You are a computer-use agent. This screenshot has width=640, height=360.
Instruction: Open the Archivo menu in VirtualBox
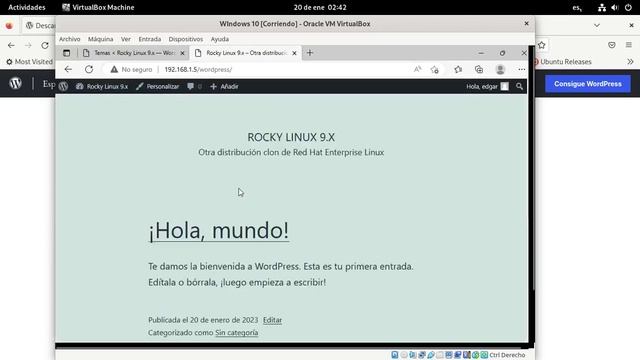[x=69, y=39]
